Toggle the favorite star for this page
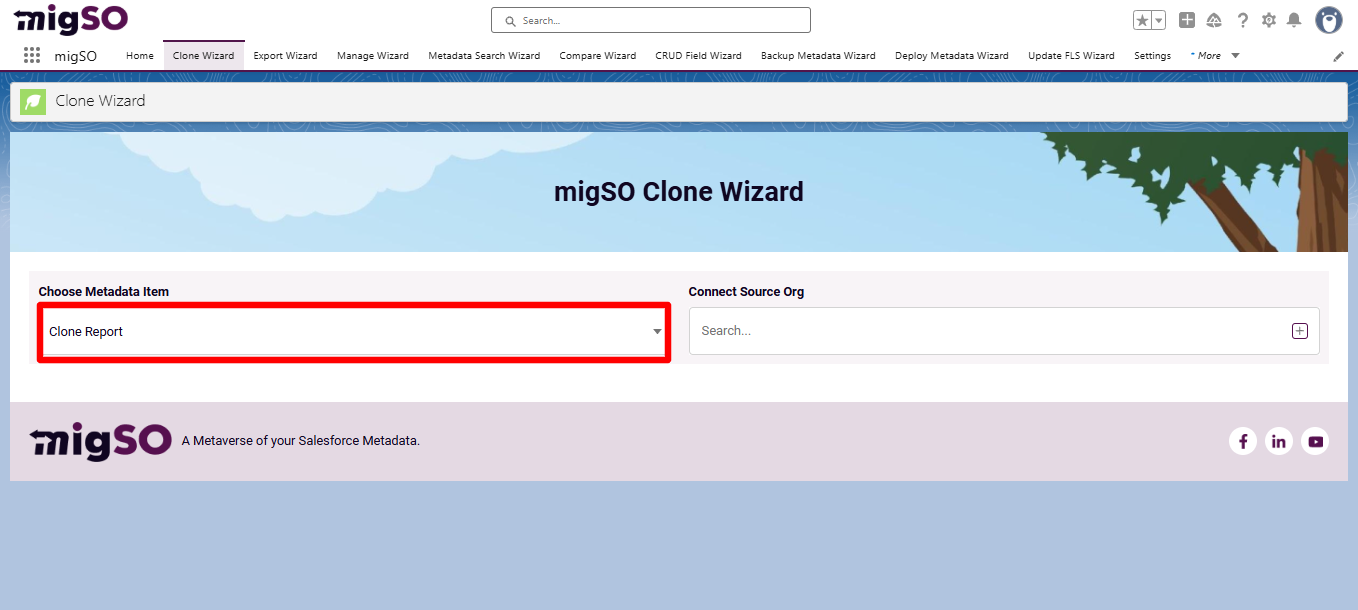 pyautogui.click(x=1141, y=19)
